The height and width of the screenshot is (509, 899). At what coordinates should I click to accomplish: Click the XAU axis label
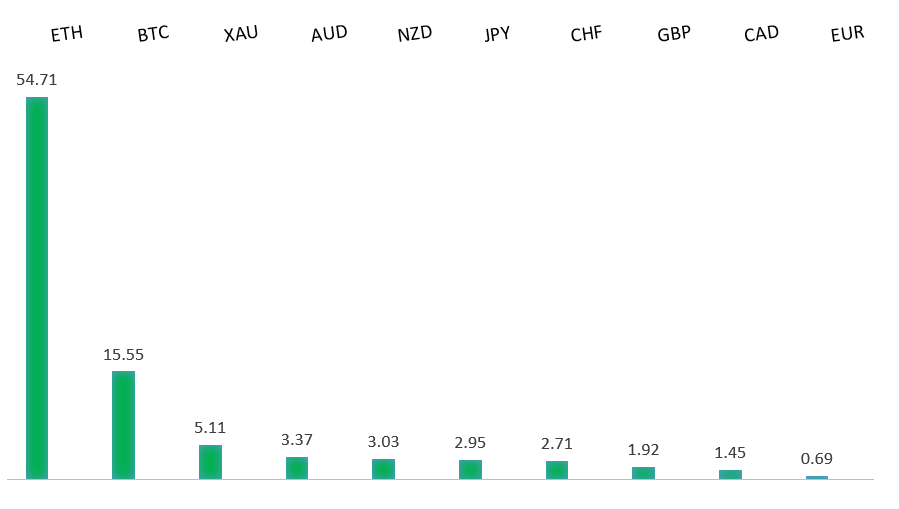(x=241, y=34)
